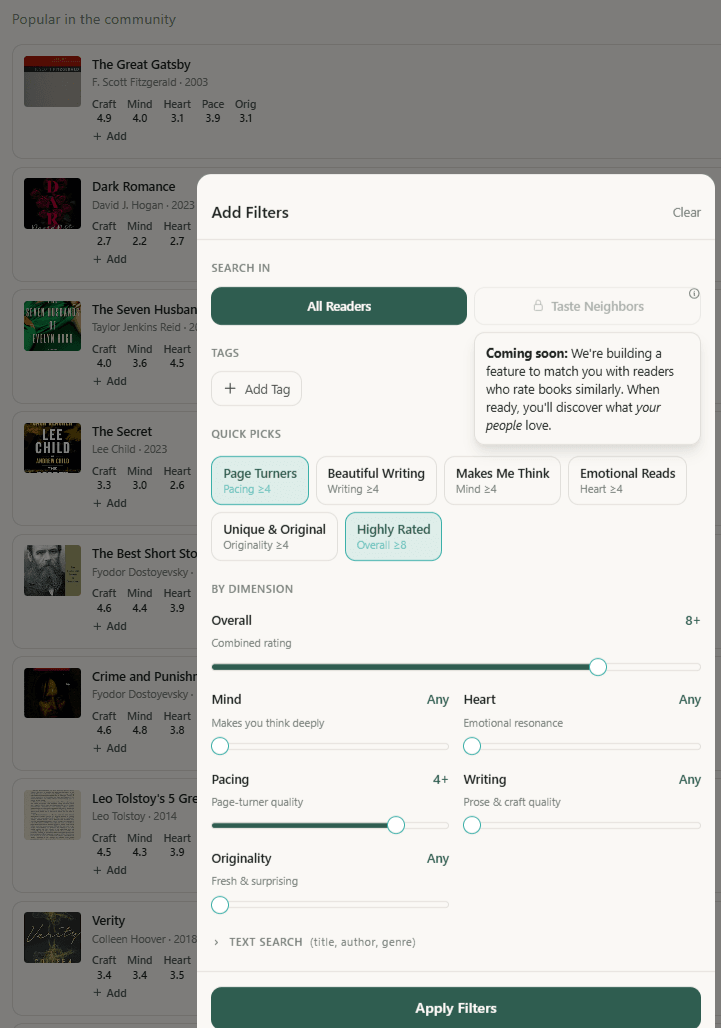Enable the Emotional Reads quick pick

[x=627, y=481]
